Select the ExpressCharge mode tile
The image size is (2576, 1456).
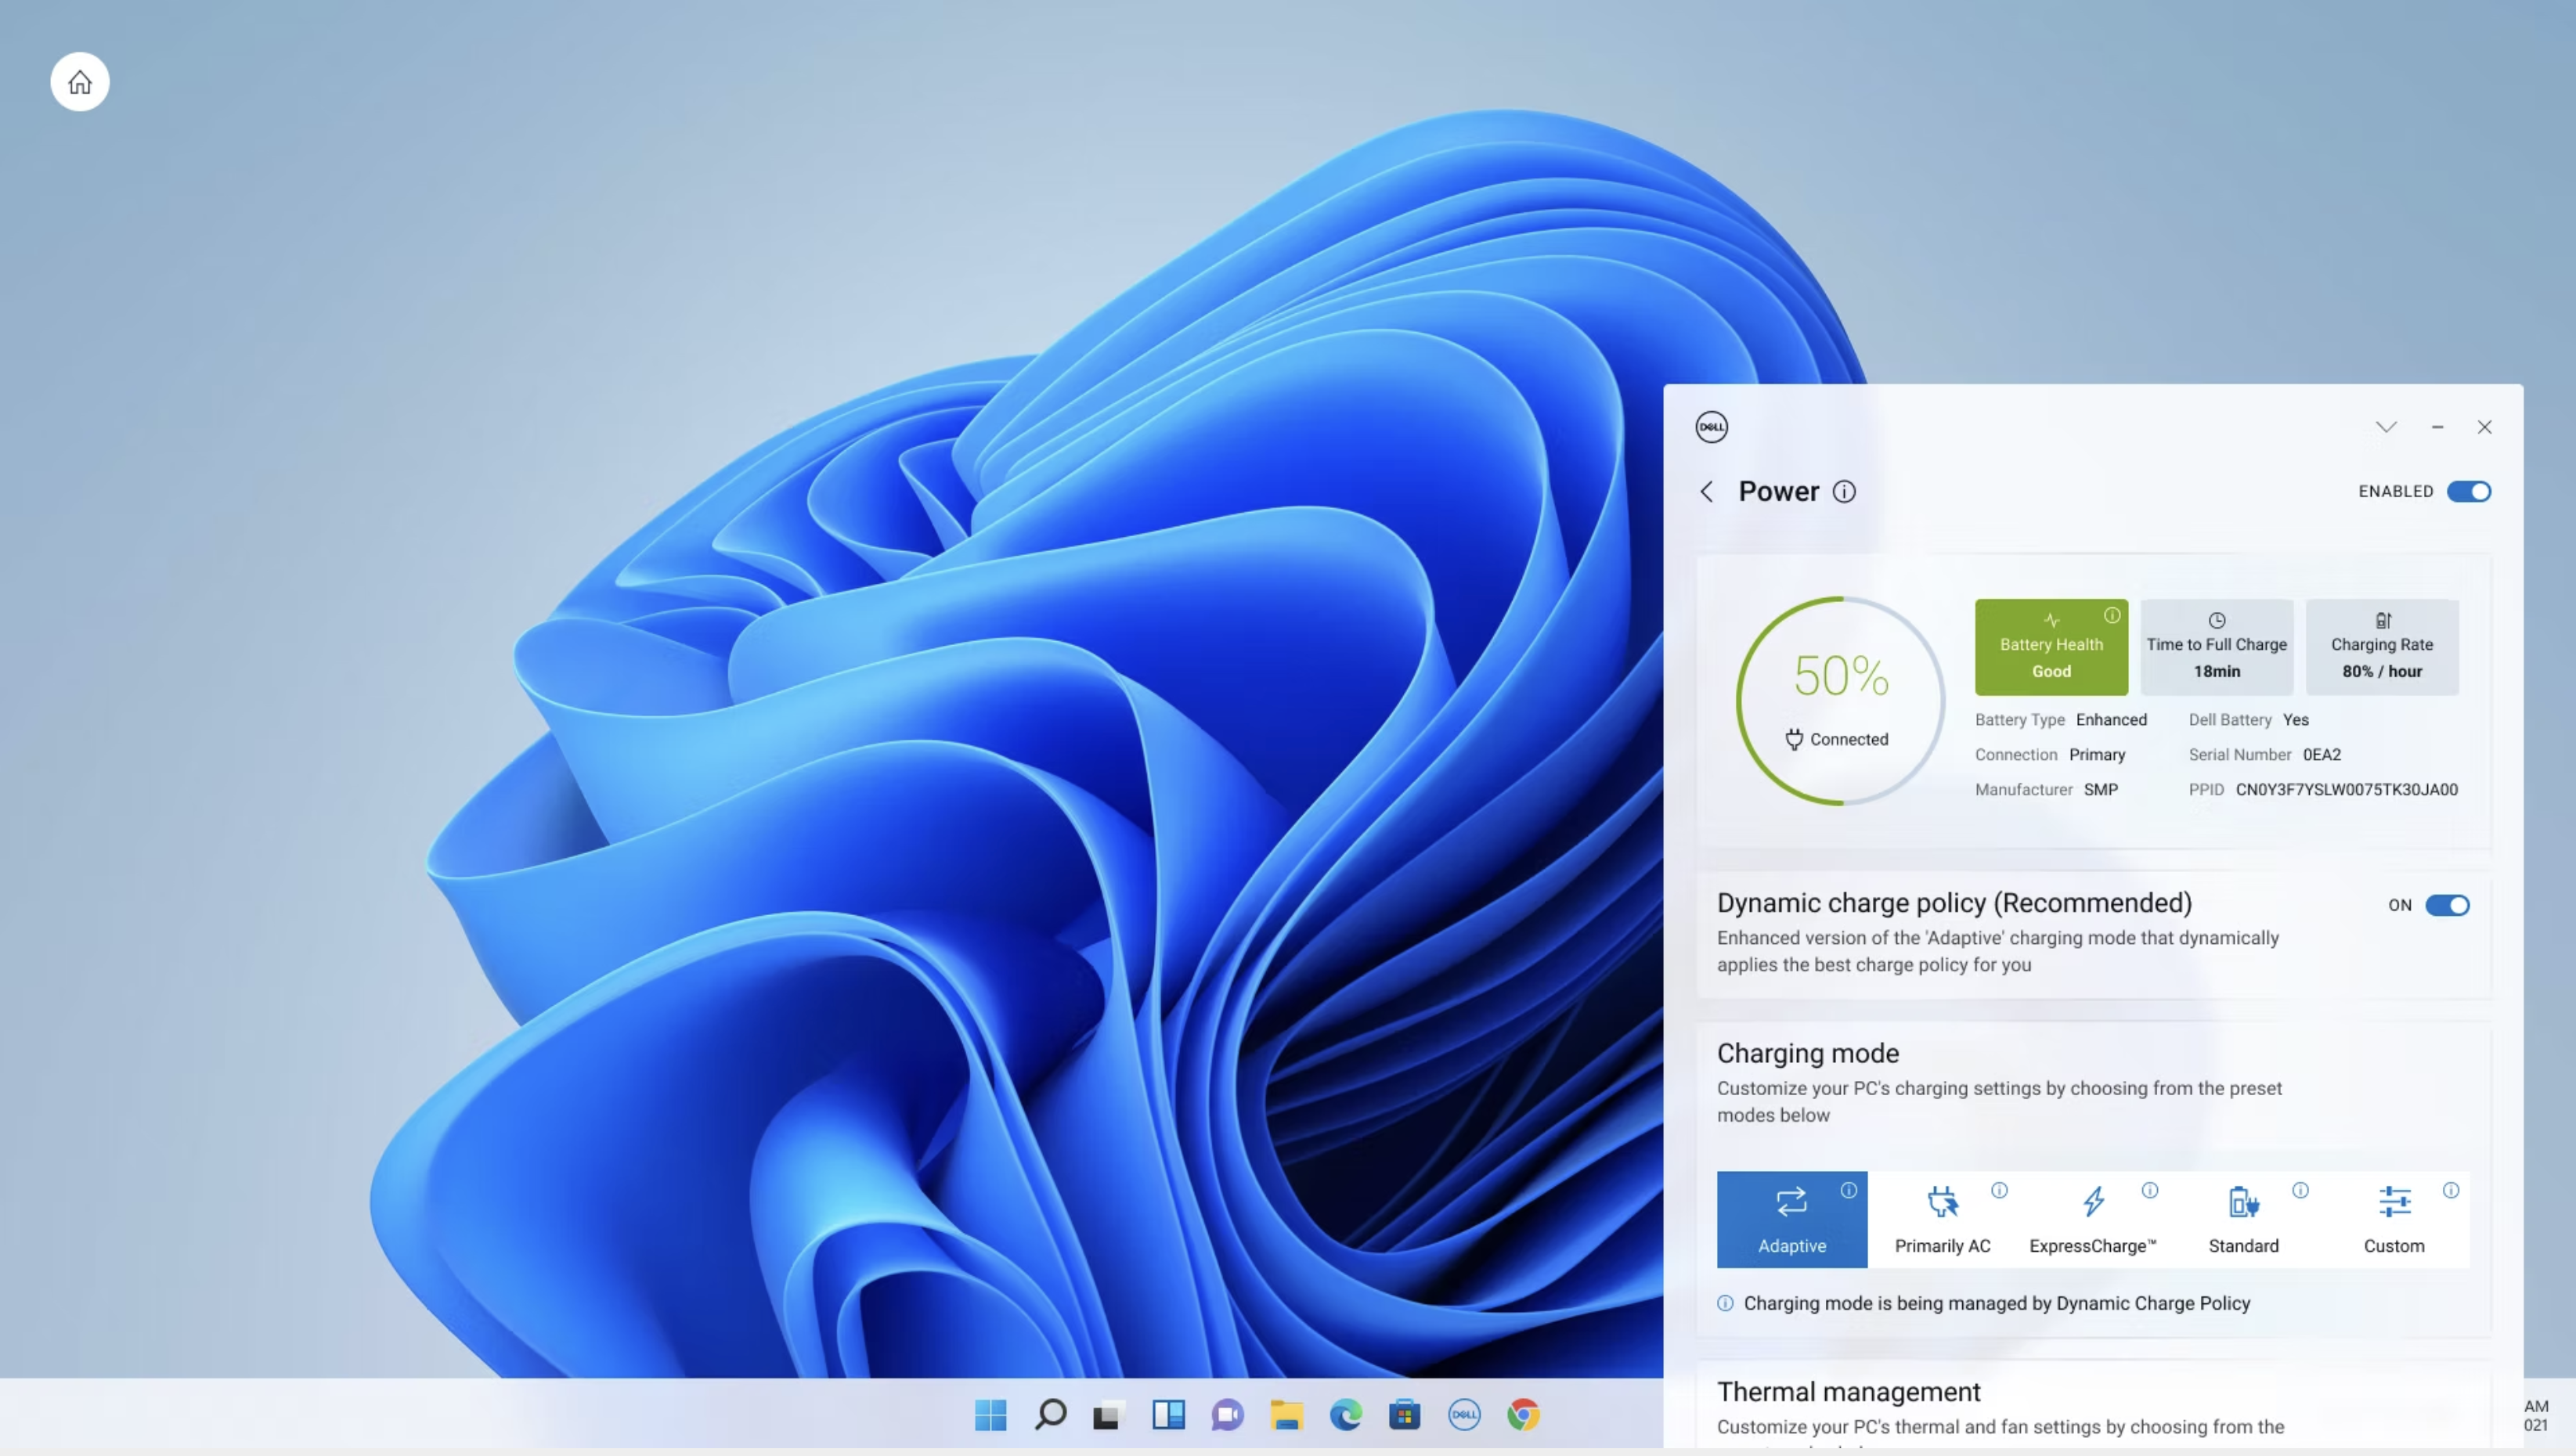coord(2092,1220)
